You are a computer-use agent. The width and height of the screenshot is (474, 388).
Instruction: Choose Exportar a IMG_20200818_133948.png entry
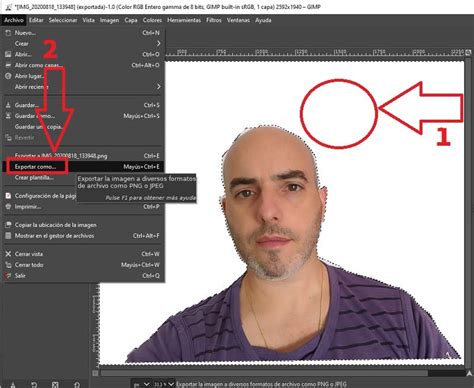pos(83,156)
